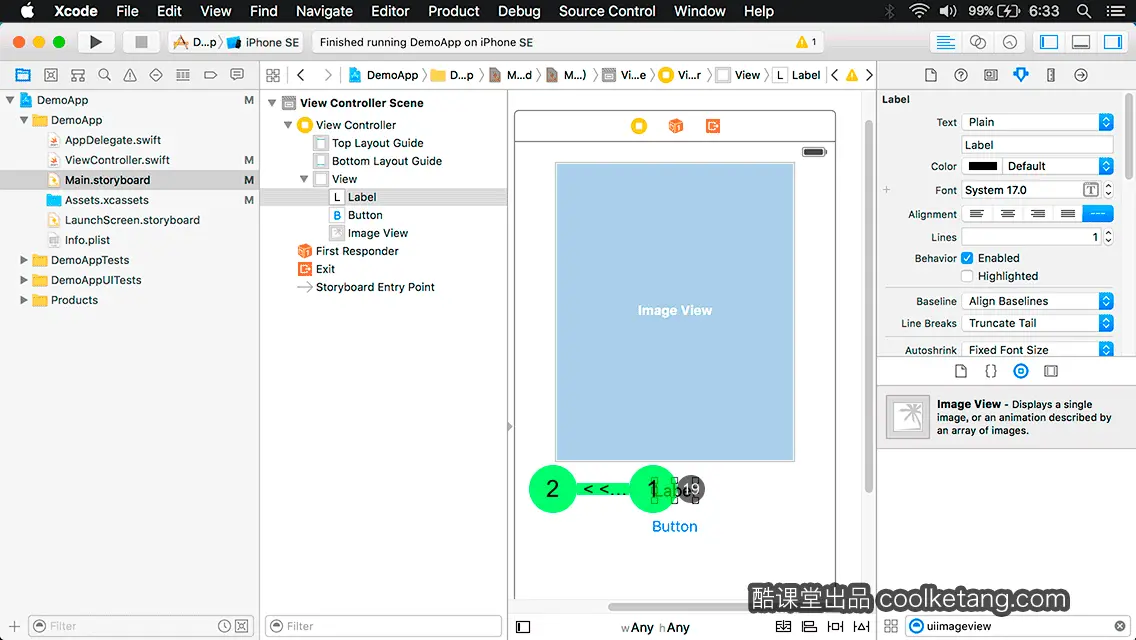Open the Editor menu
The width and height of the screenshot is (1136, 640).
(x=390, y=11)
